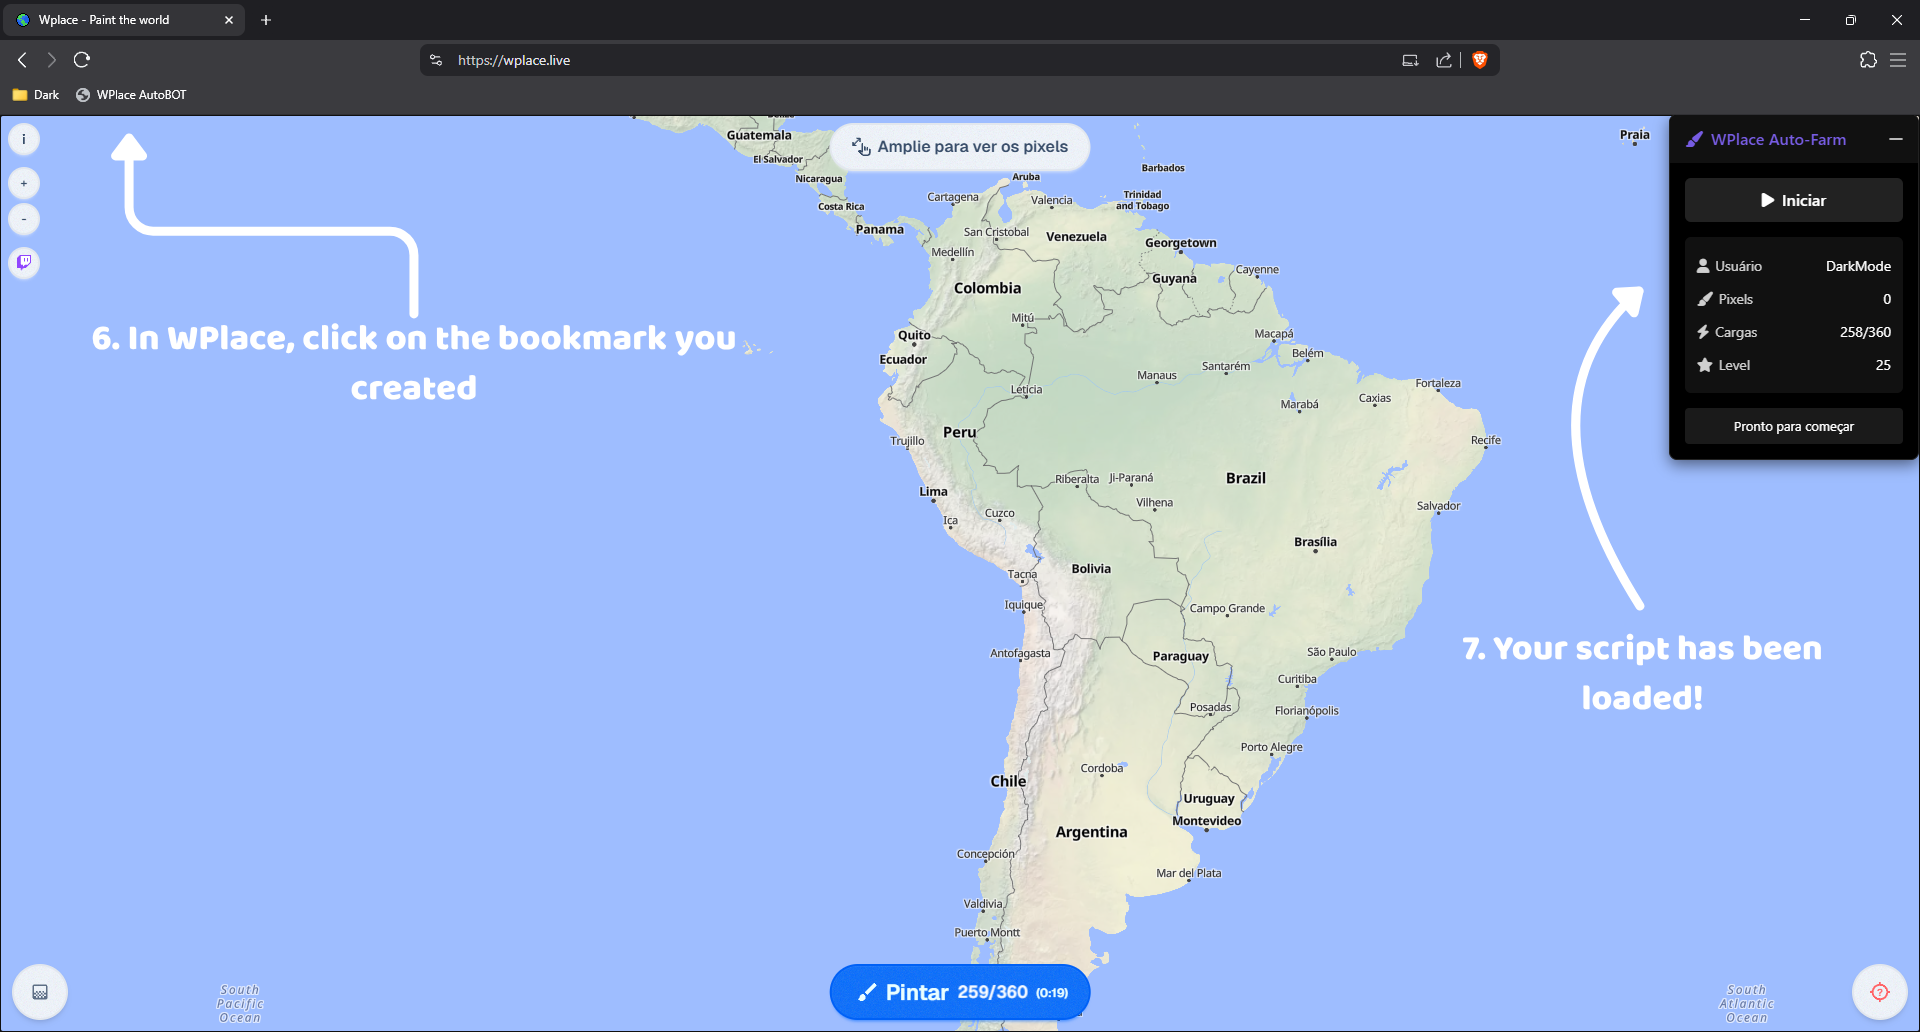
Task: Open Brave Shields lion icon
Action: [x=1480, y=60]
